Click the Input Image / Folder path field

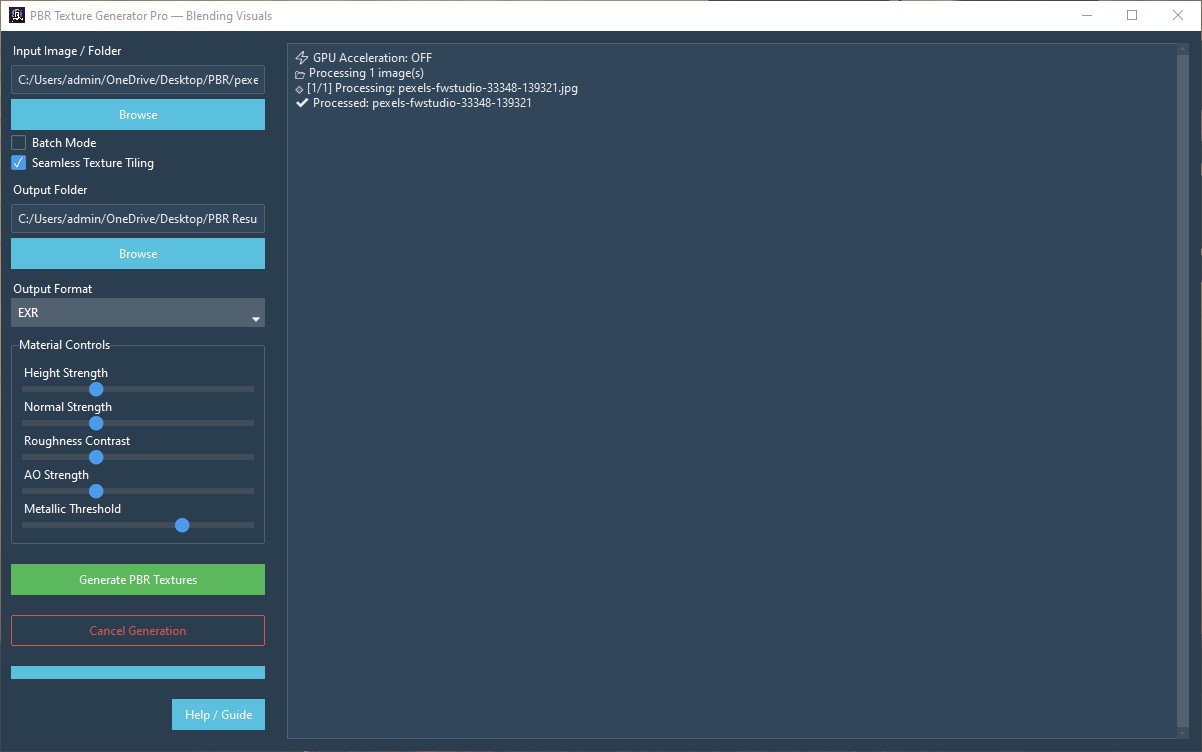(138, 80)
